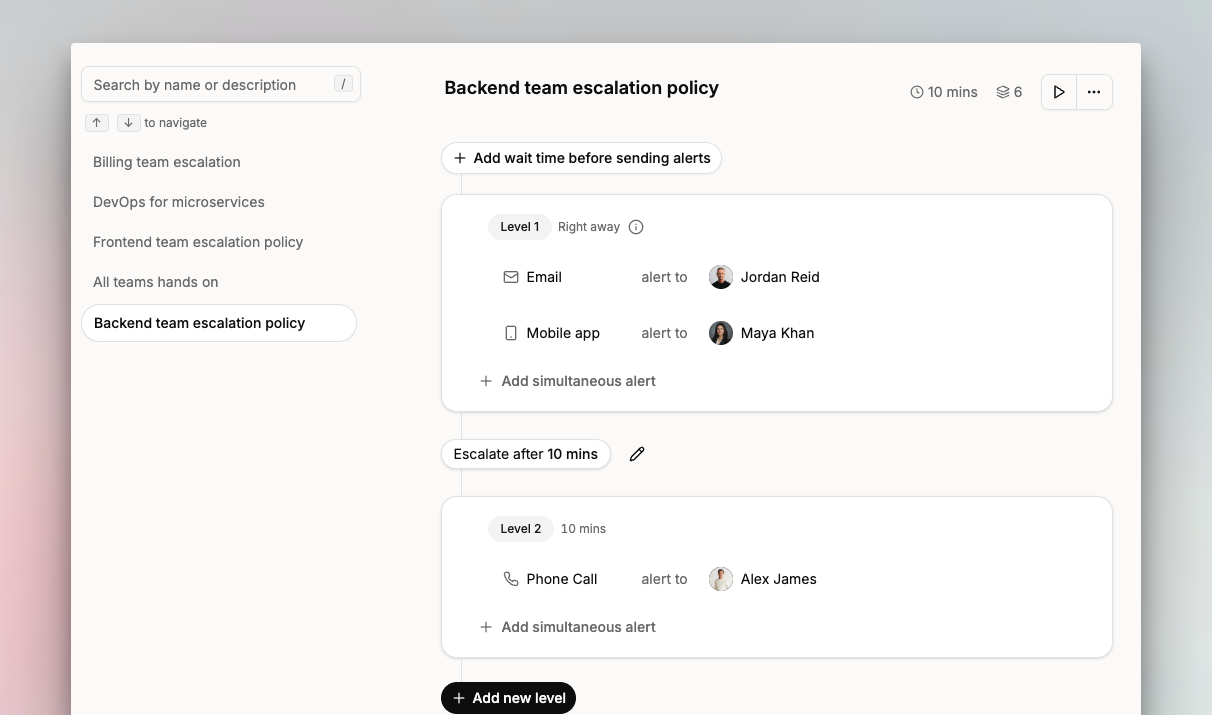Viewport: 1212px width, 715px height.
Task: Click the Level 1 badge
Action: coord(519,227)
